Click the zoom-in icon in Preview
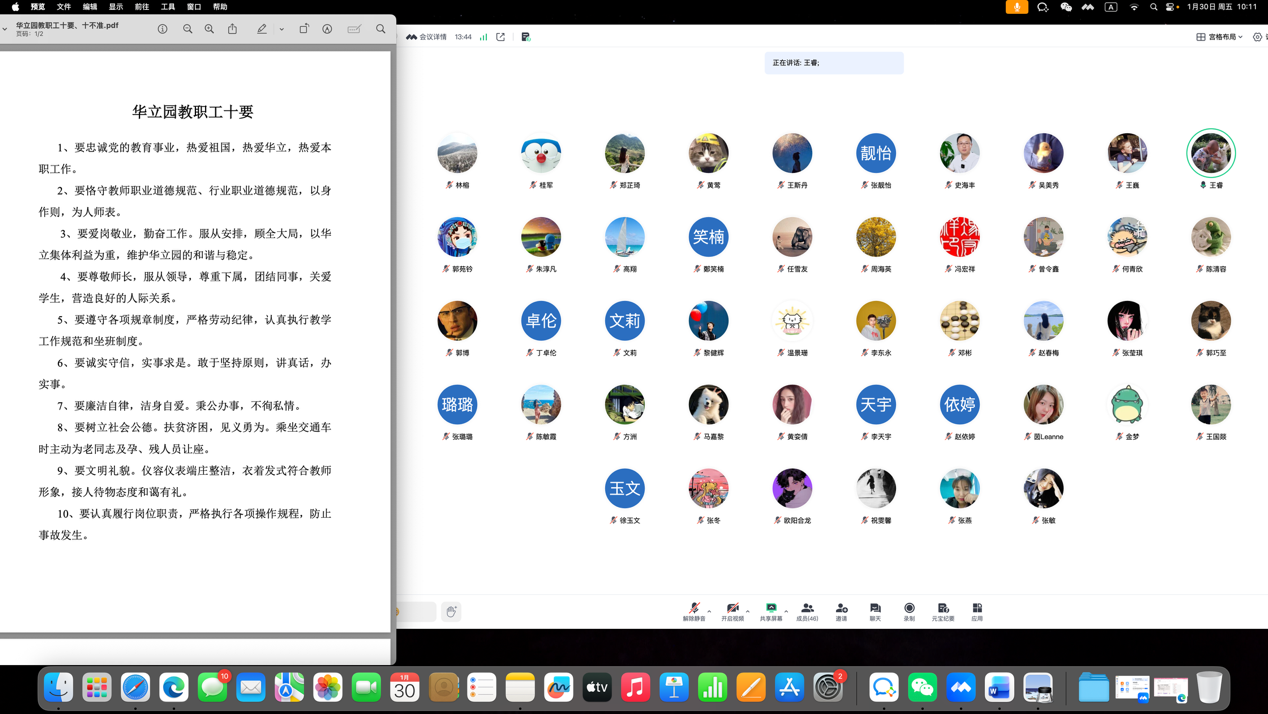 click(x=208, y=29)
